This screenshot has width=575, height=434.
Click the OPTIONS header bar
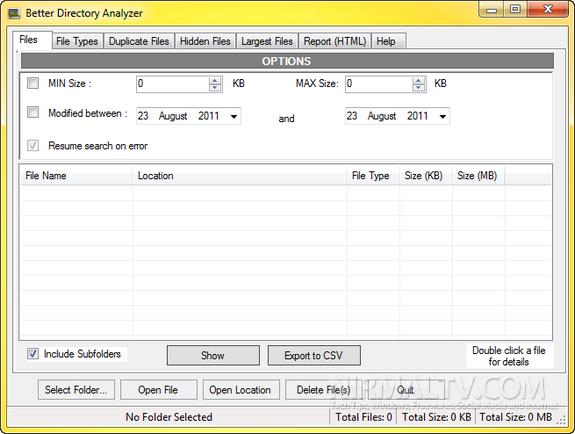coord(287,61)
